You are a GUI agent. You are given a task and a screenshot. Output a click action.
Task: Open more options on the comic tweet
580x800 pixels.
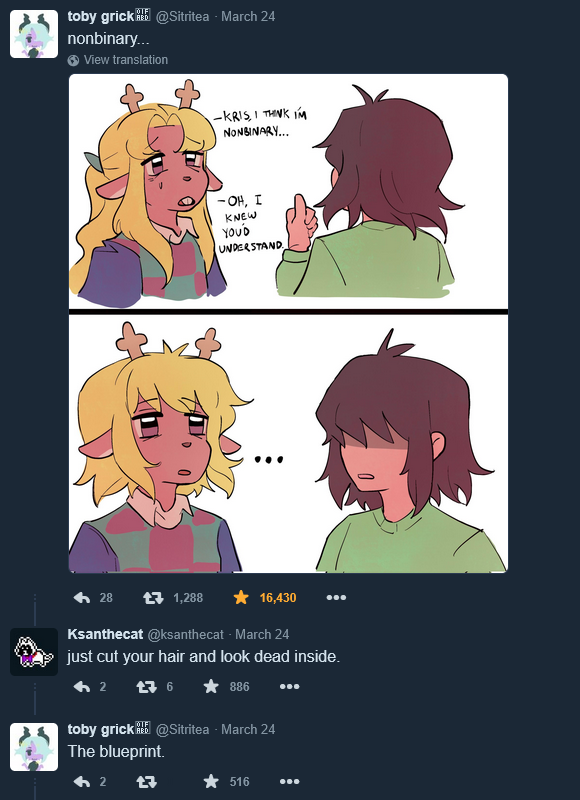pyautogui.click(x=336, y=597)
